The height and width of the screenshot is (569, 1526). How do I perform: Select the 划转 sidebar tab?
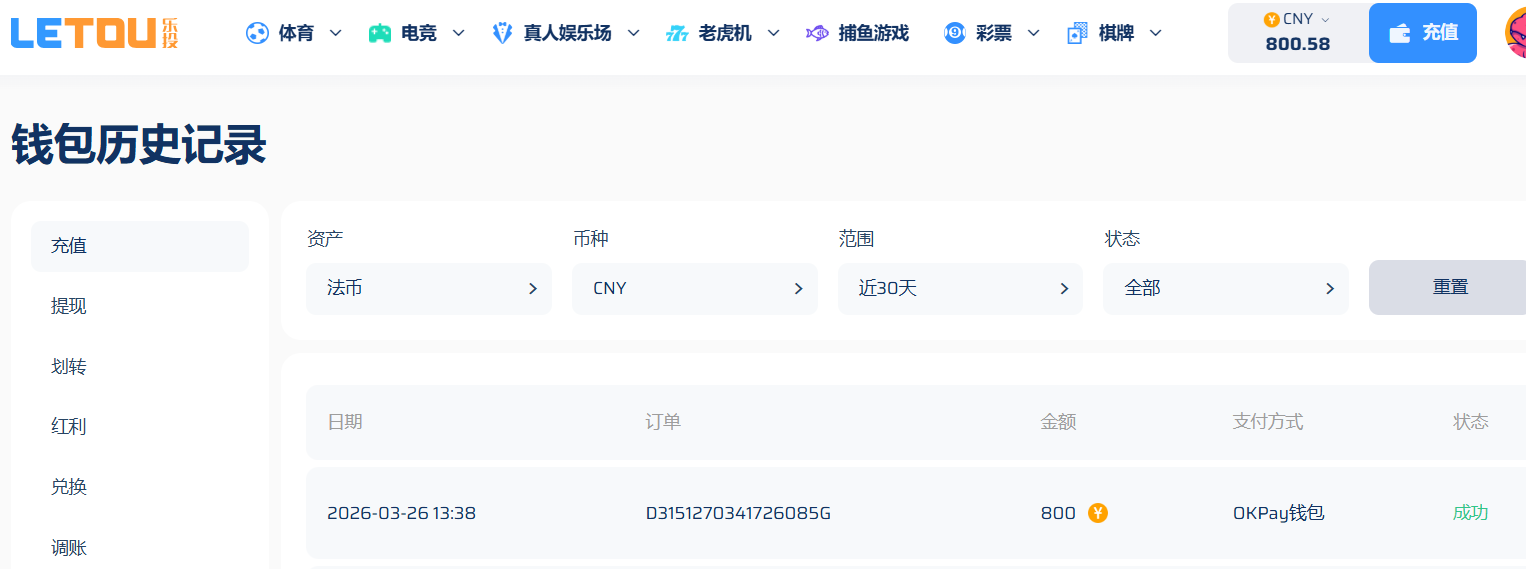69,367
